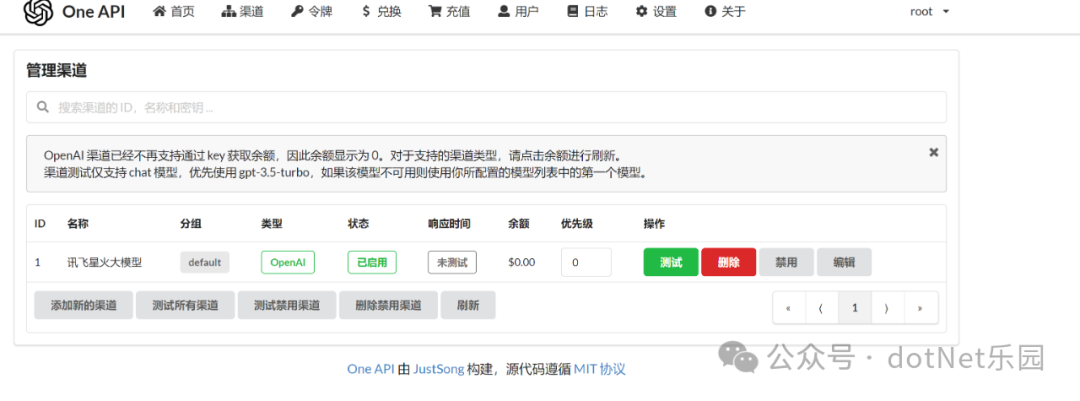Sort by the 响应时间 column header

pos(449,224)
